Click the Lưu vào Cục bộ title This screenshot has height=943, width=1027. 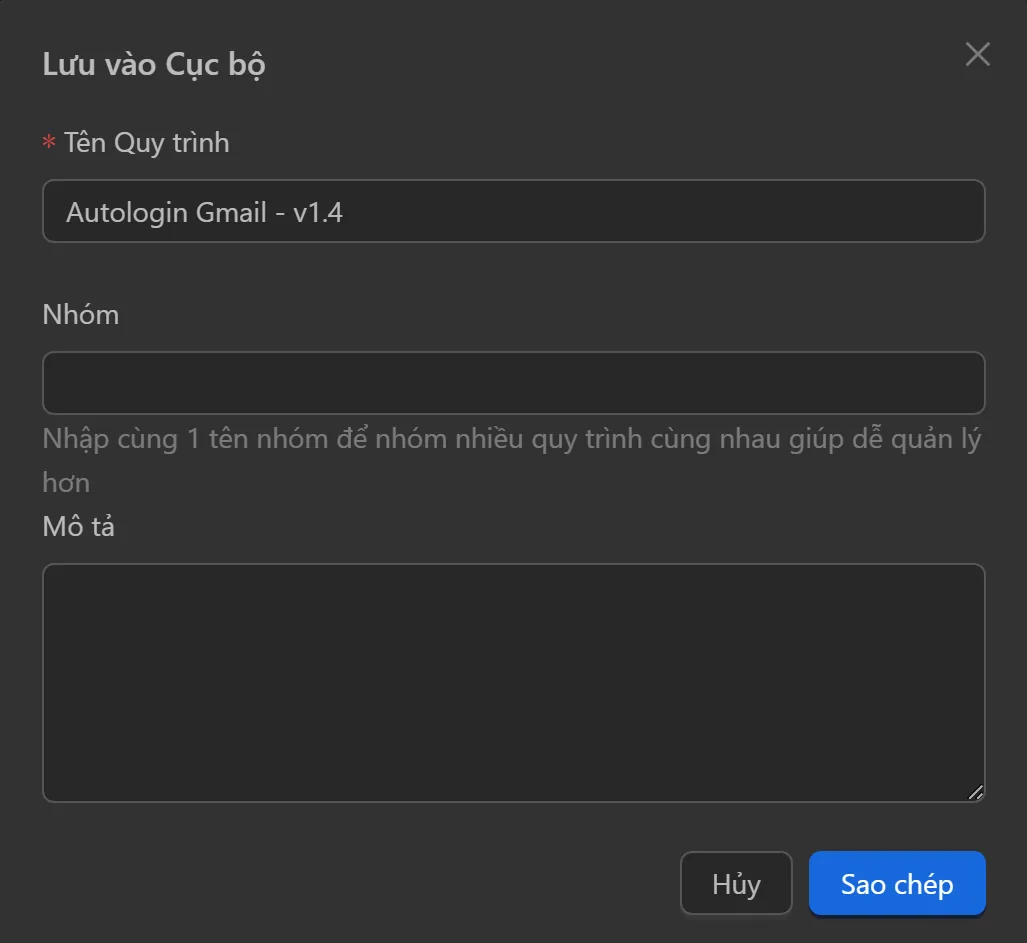[154, 63]
